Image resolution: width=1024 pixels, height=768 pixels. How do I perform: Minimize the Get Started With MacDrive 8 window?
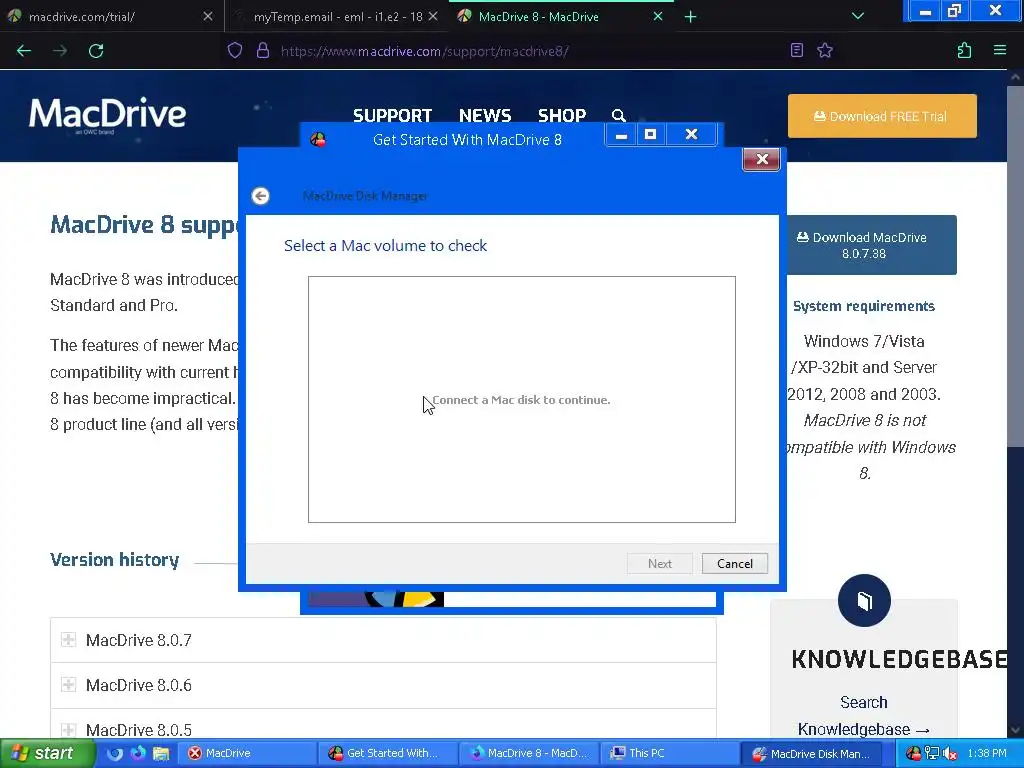point(621,135)
